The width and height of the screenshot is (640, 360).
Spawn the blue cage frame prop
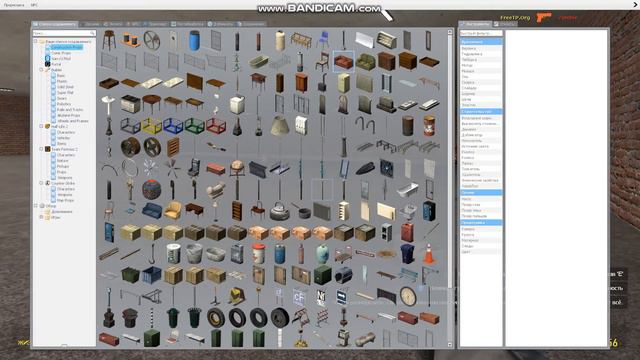pos(173,126)
